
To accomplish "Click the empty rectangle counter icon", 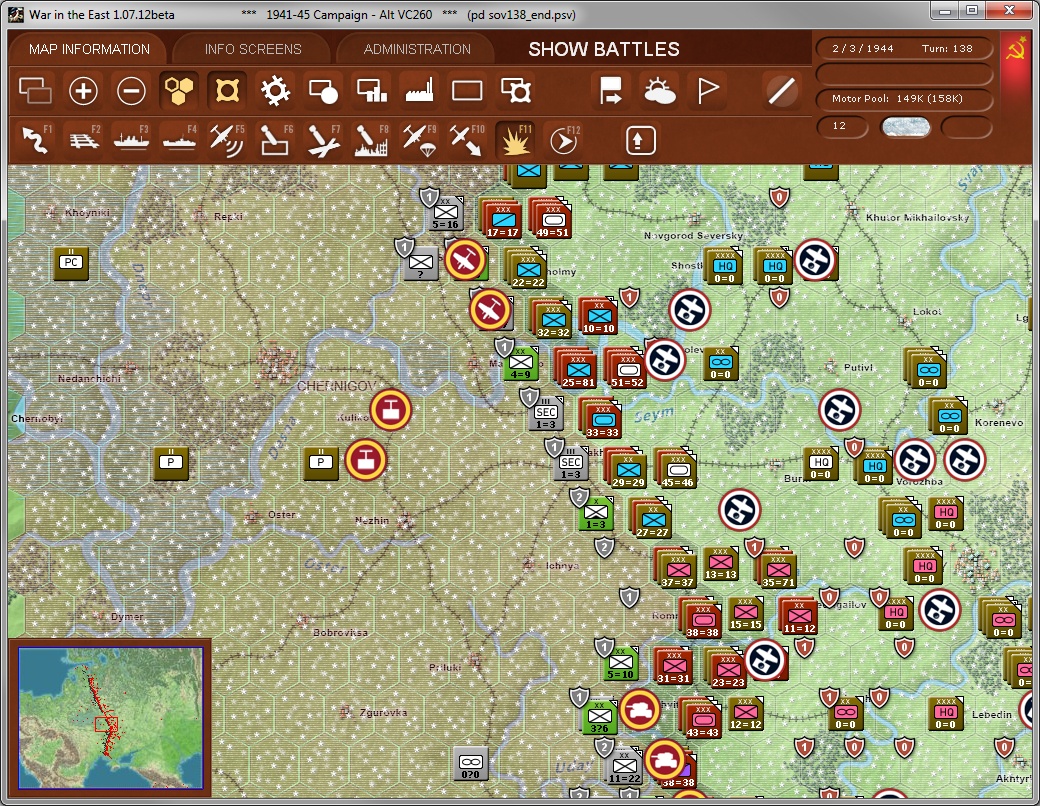I will (467, 90).
